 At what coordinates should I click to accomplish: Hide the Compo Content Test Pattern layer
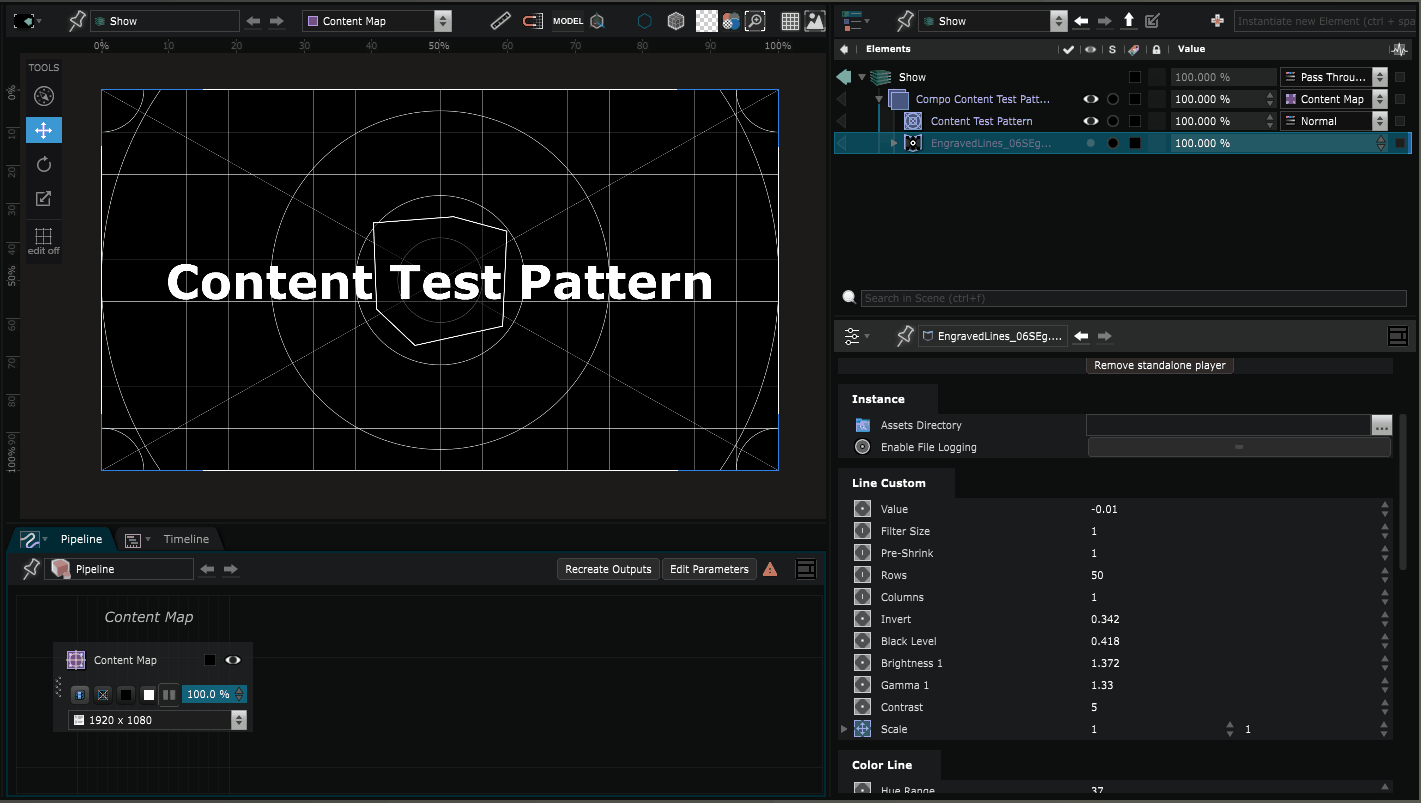point(1091,99)
